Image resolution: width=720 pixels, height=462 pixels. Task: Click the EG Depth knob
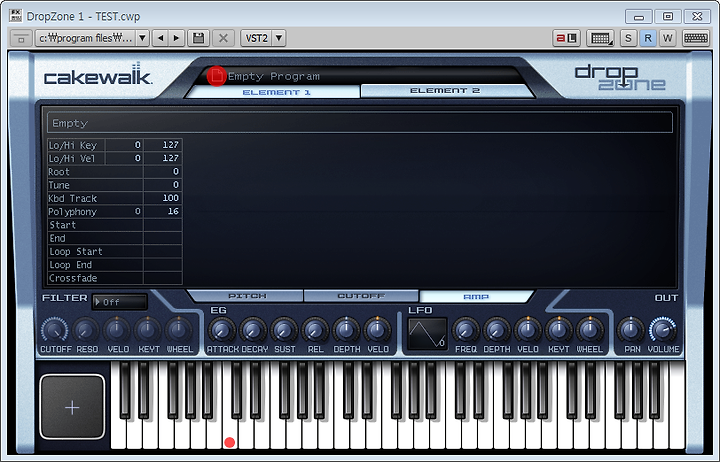(x=346, y=330)
